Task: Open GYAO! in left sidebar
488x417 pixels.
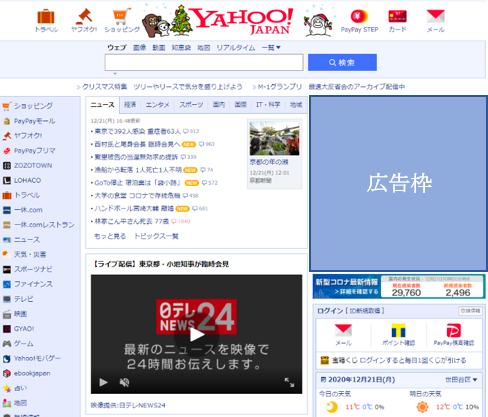Action: pos(24,329)
